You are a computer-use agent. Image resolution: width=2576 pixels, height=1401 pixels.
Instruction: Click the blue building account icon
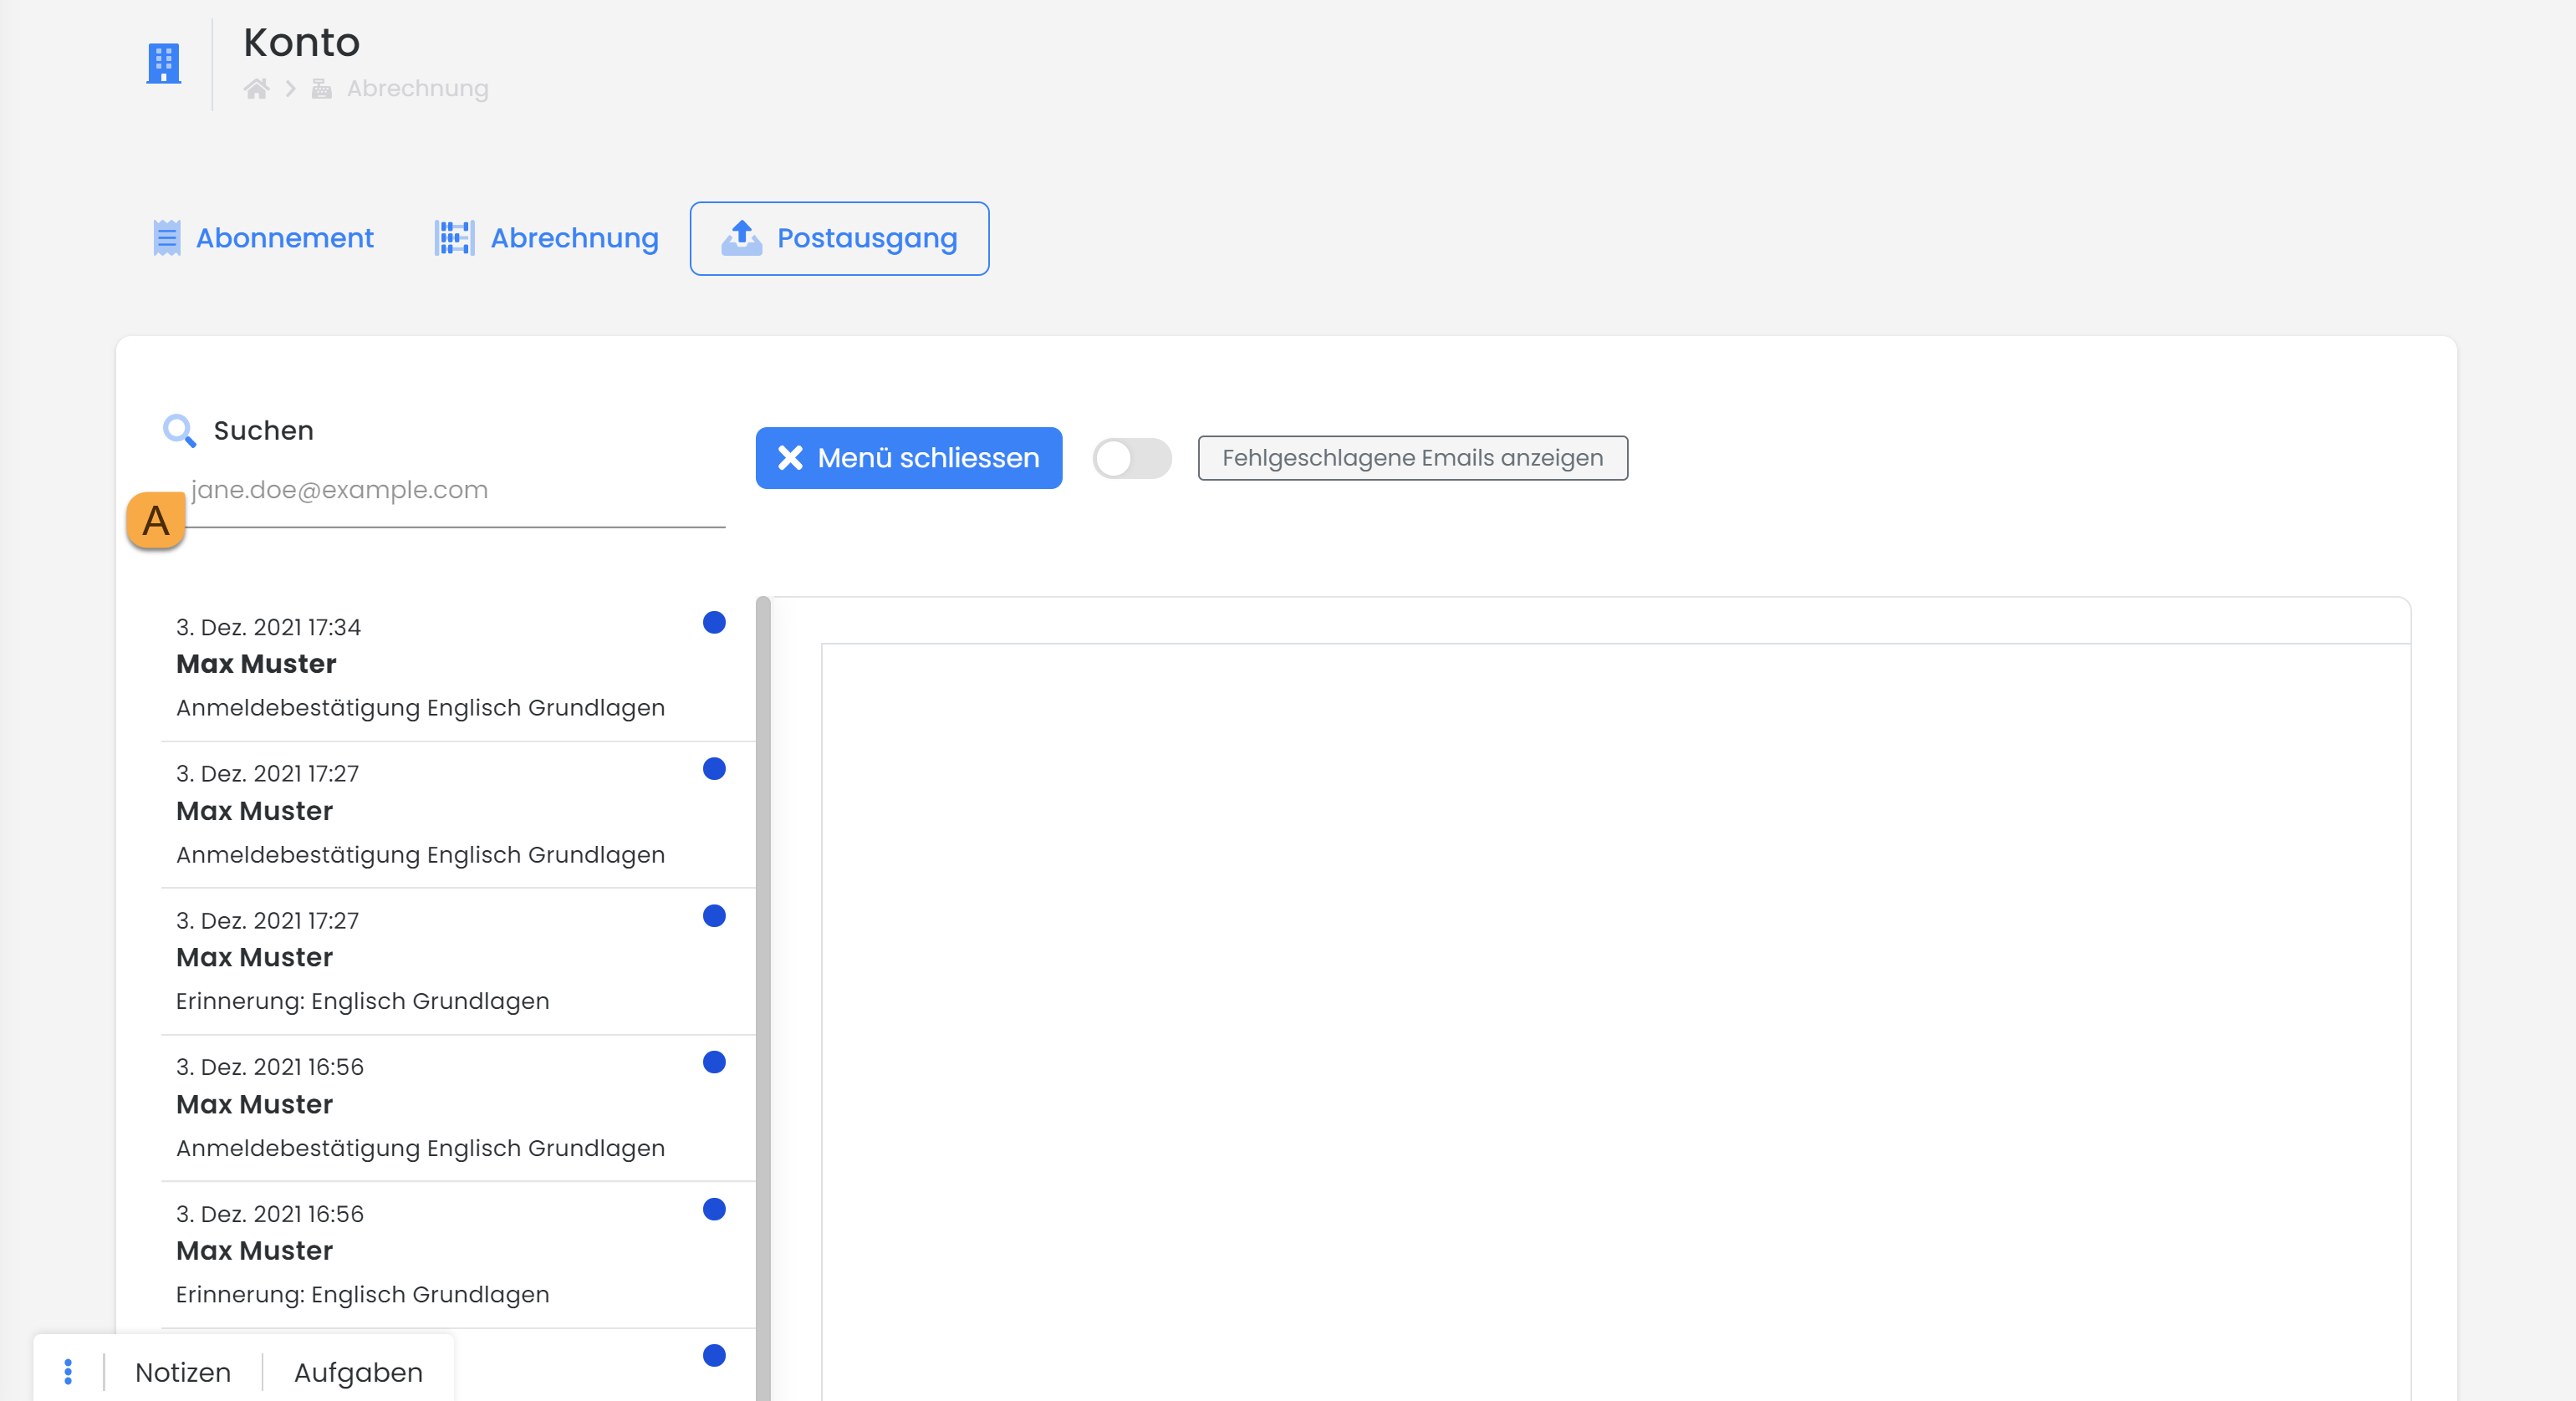[163, 63]
